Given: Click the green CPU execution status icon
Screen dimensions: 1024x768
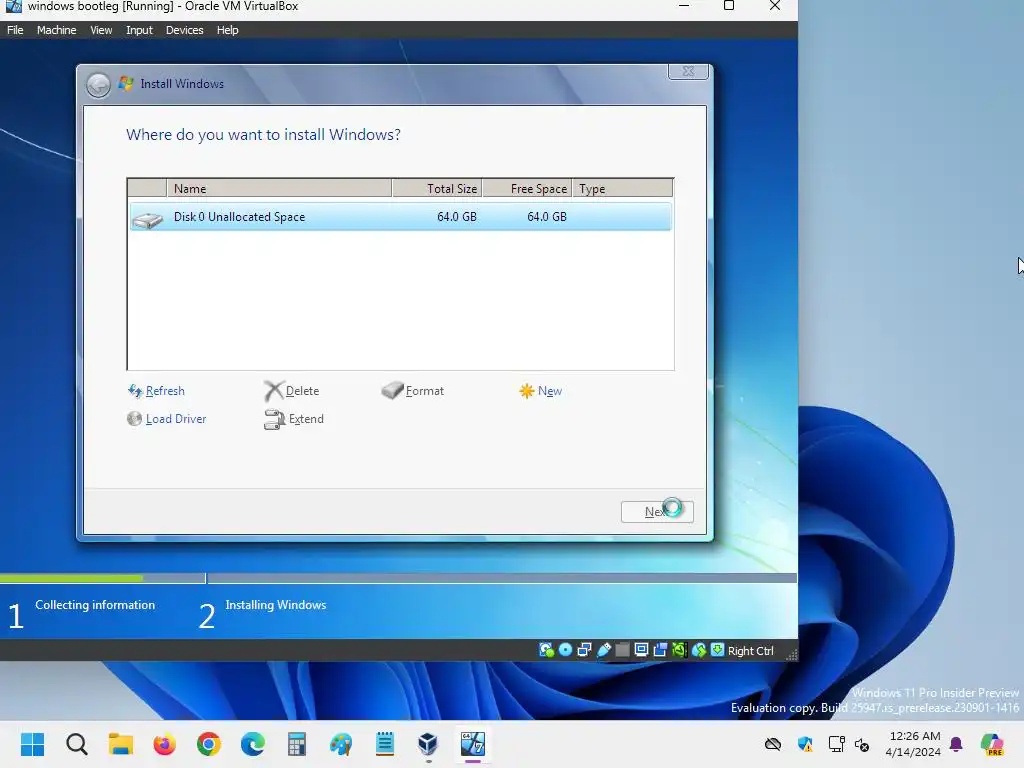Looking at the screenshot, I should point(679,650).
